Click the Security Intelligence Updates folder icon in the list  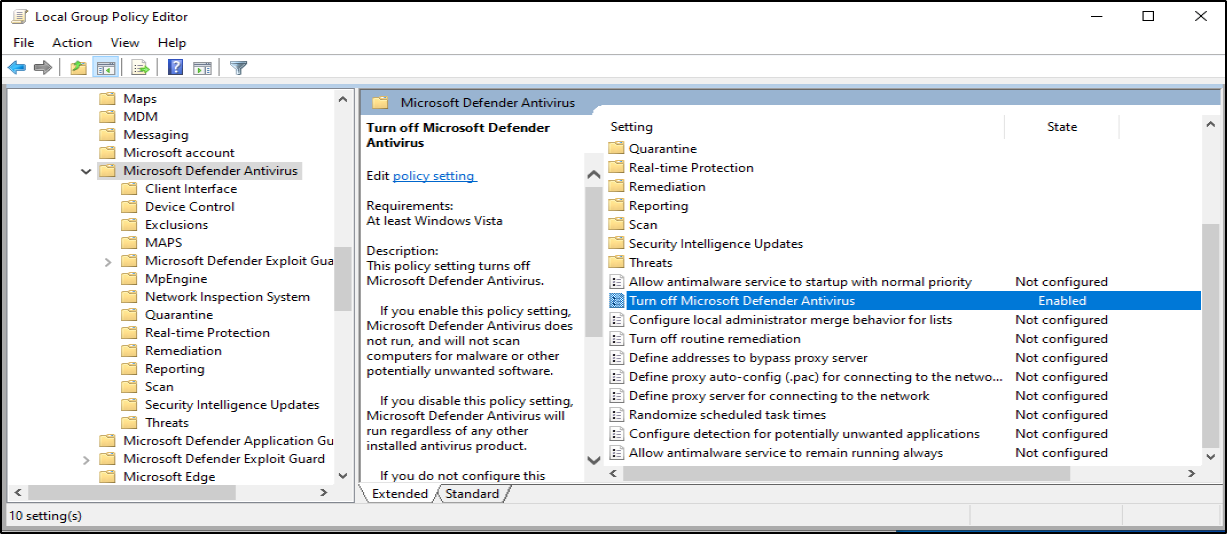617,244
